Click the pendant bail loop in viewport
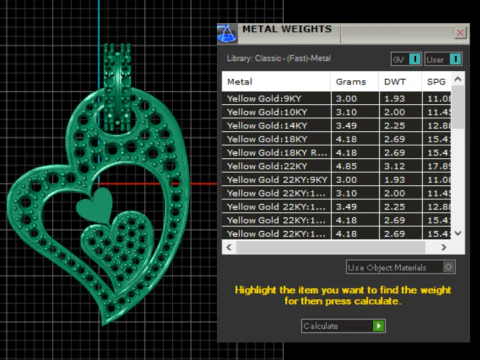The height and width of the screenshot is (360, 480). (117, 87)
